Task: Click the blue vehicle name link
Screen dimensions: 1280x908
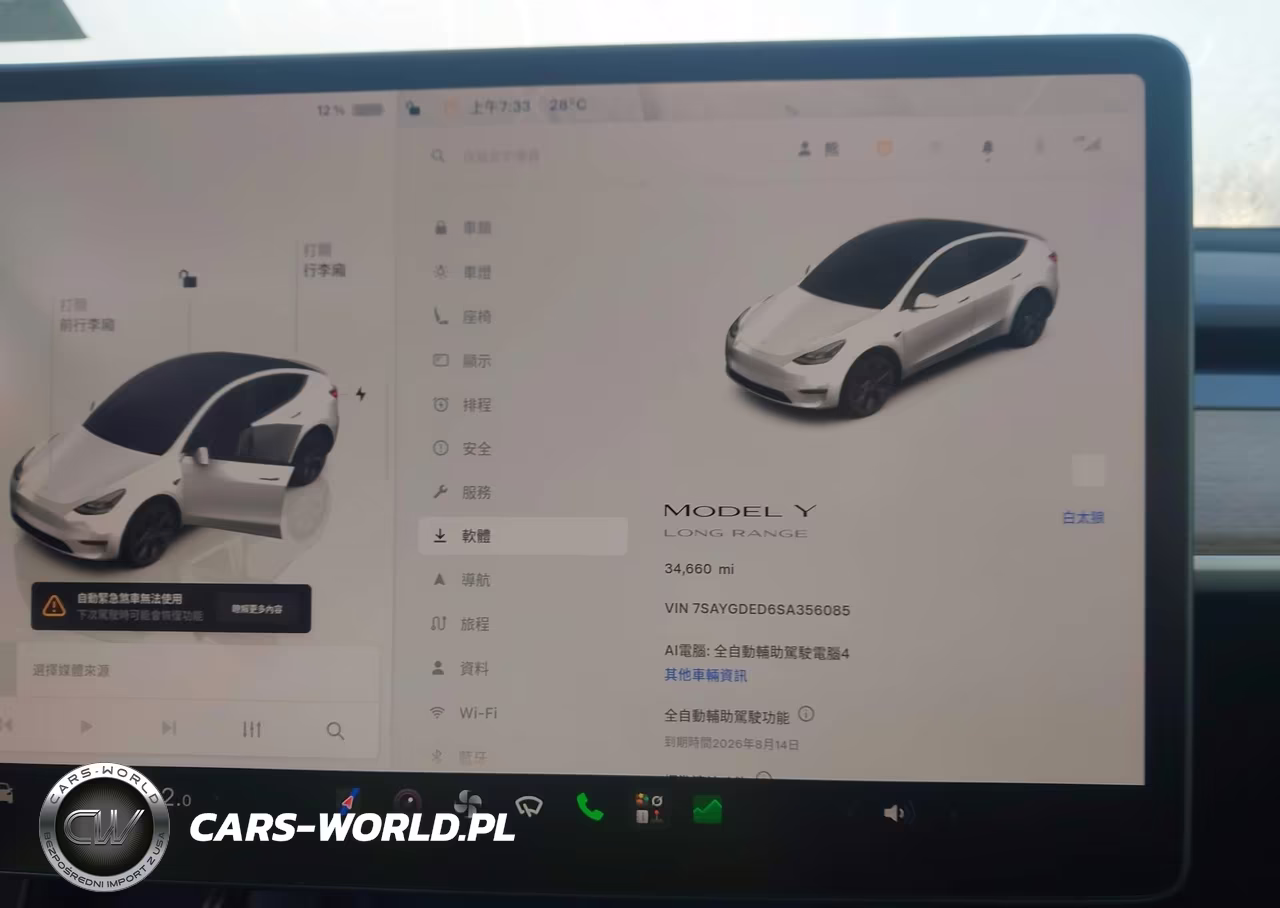Action: (x=1083, y=518)
